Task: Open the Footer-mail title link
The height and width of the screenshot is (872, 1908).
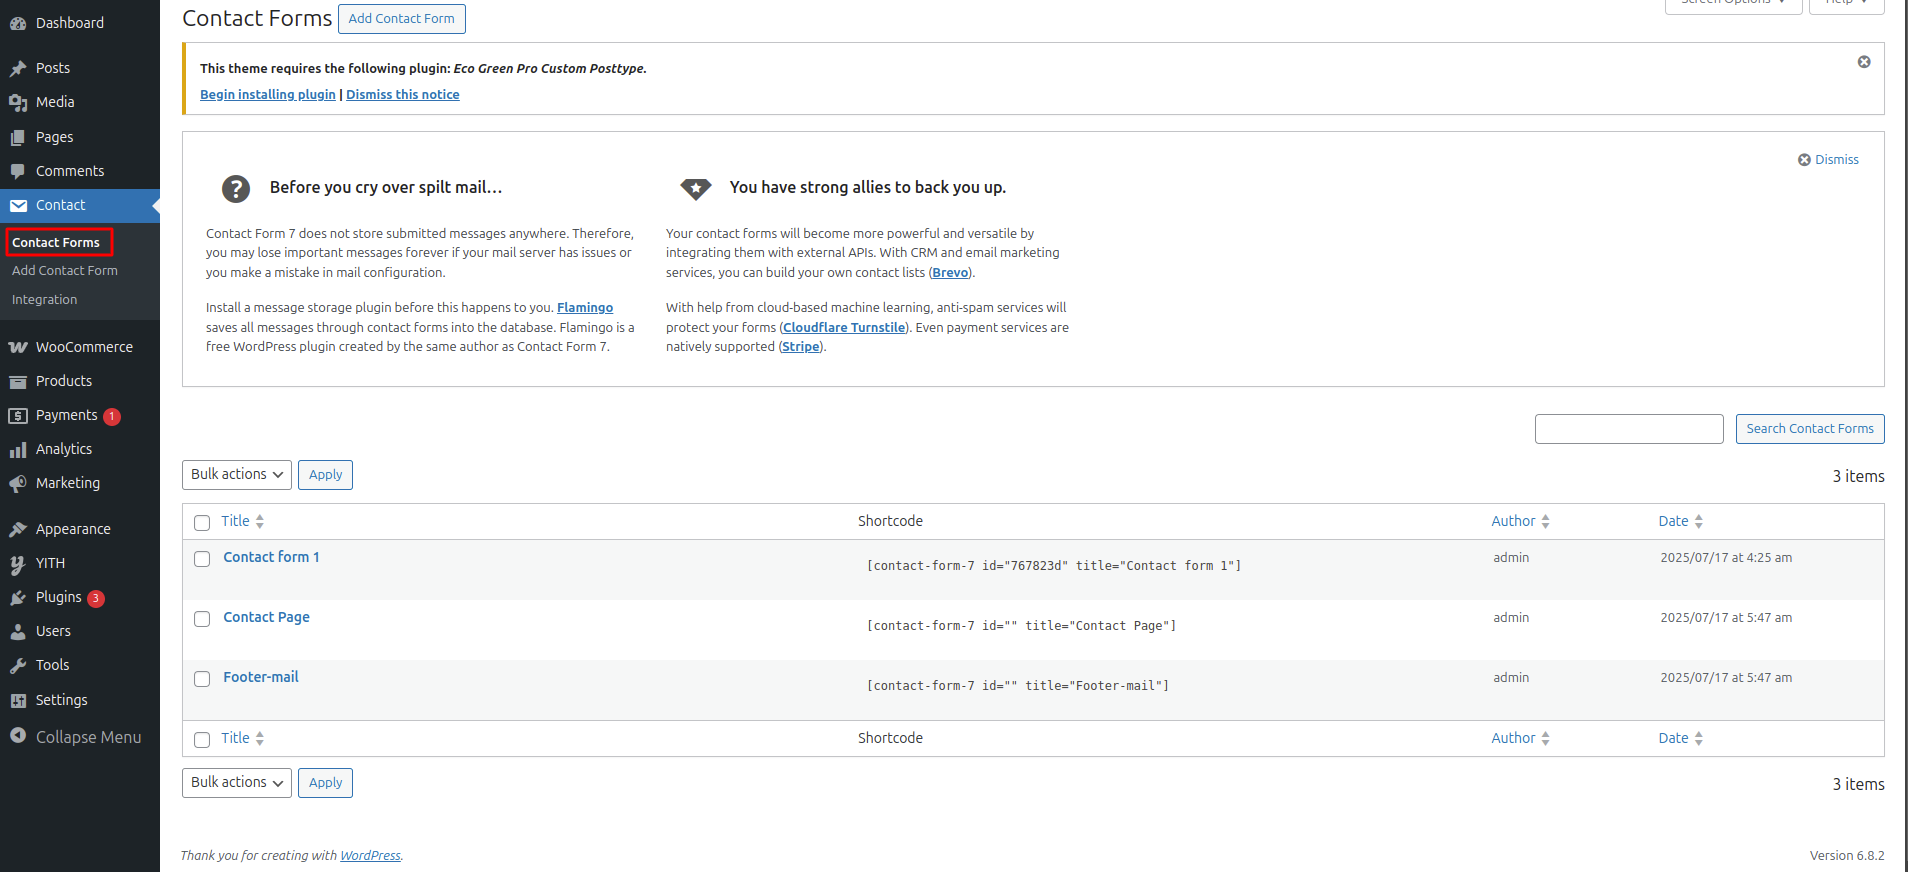Action: click(x=261, y=677)
